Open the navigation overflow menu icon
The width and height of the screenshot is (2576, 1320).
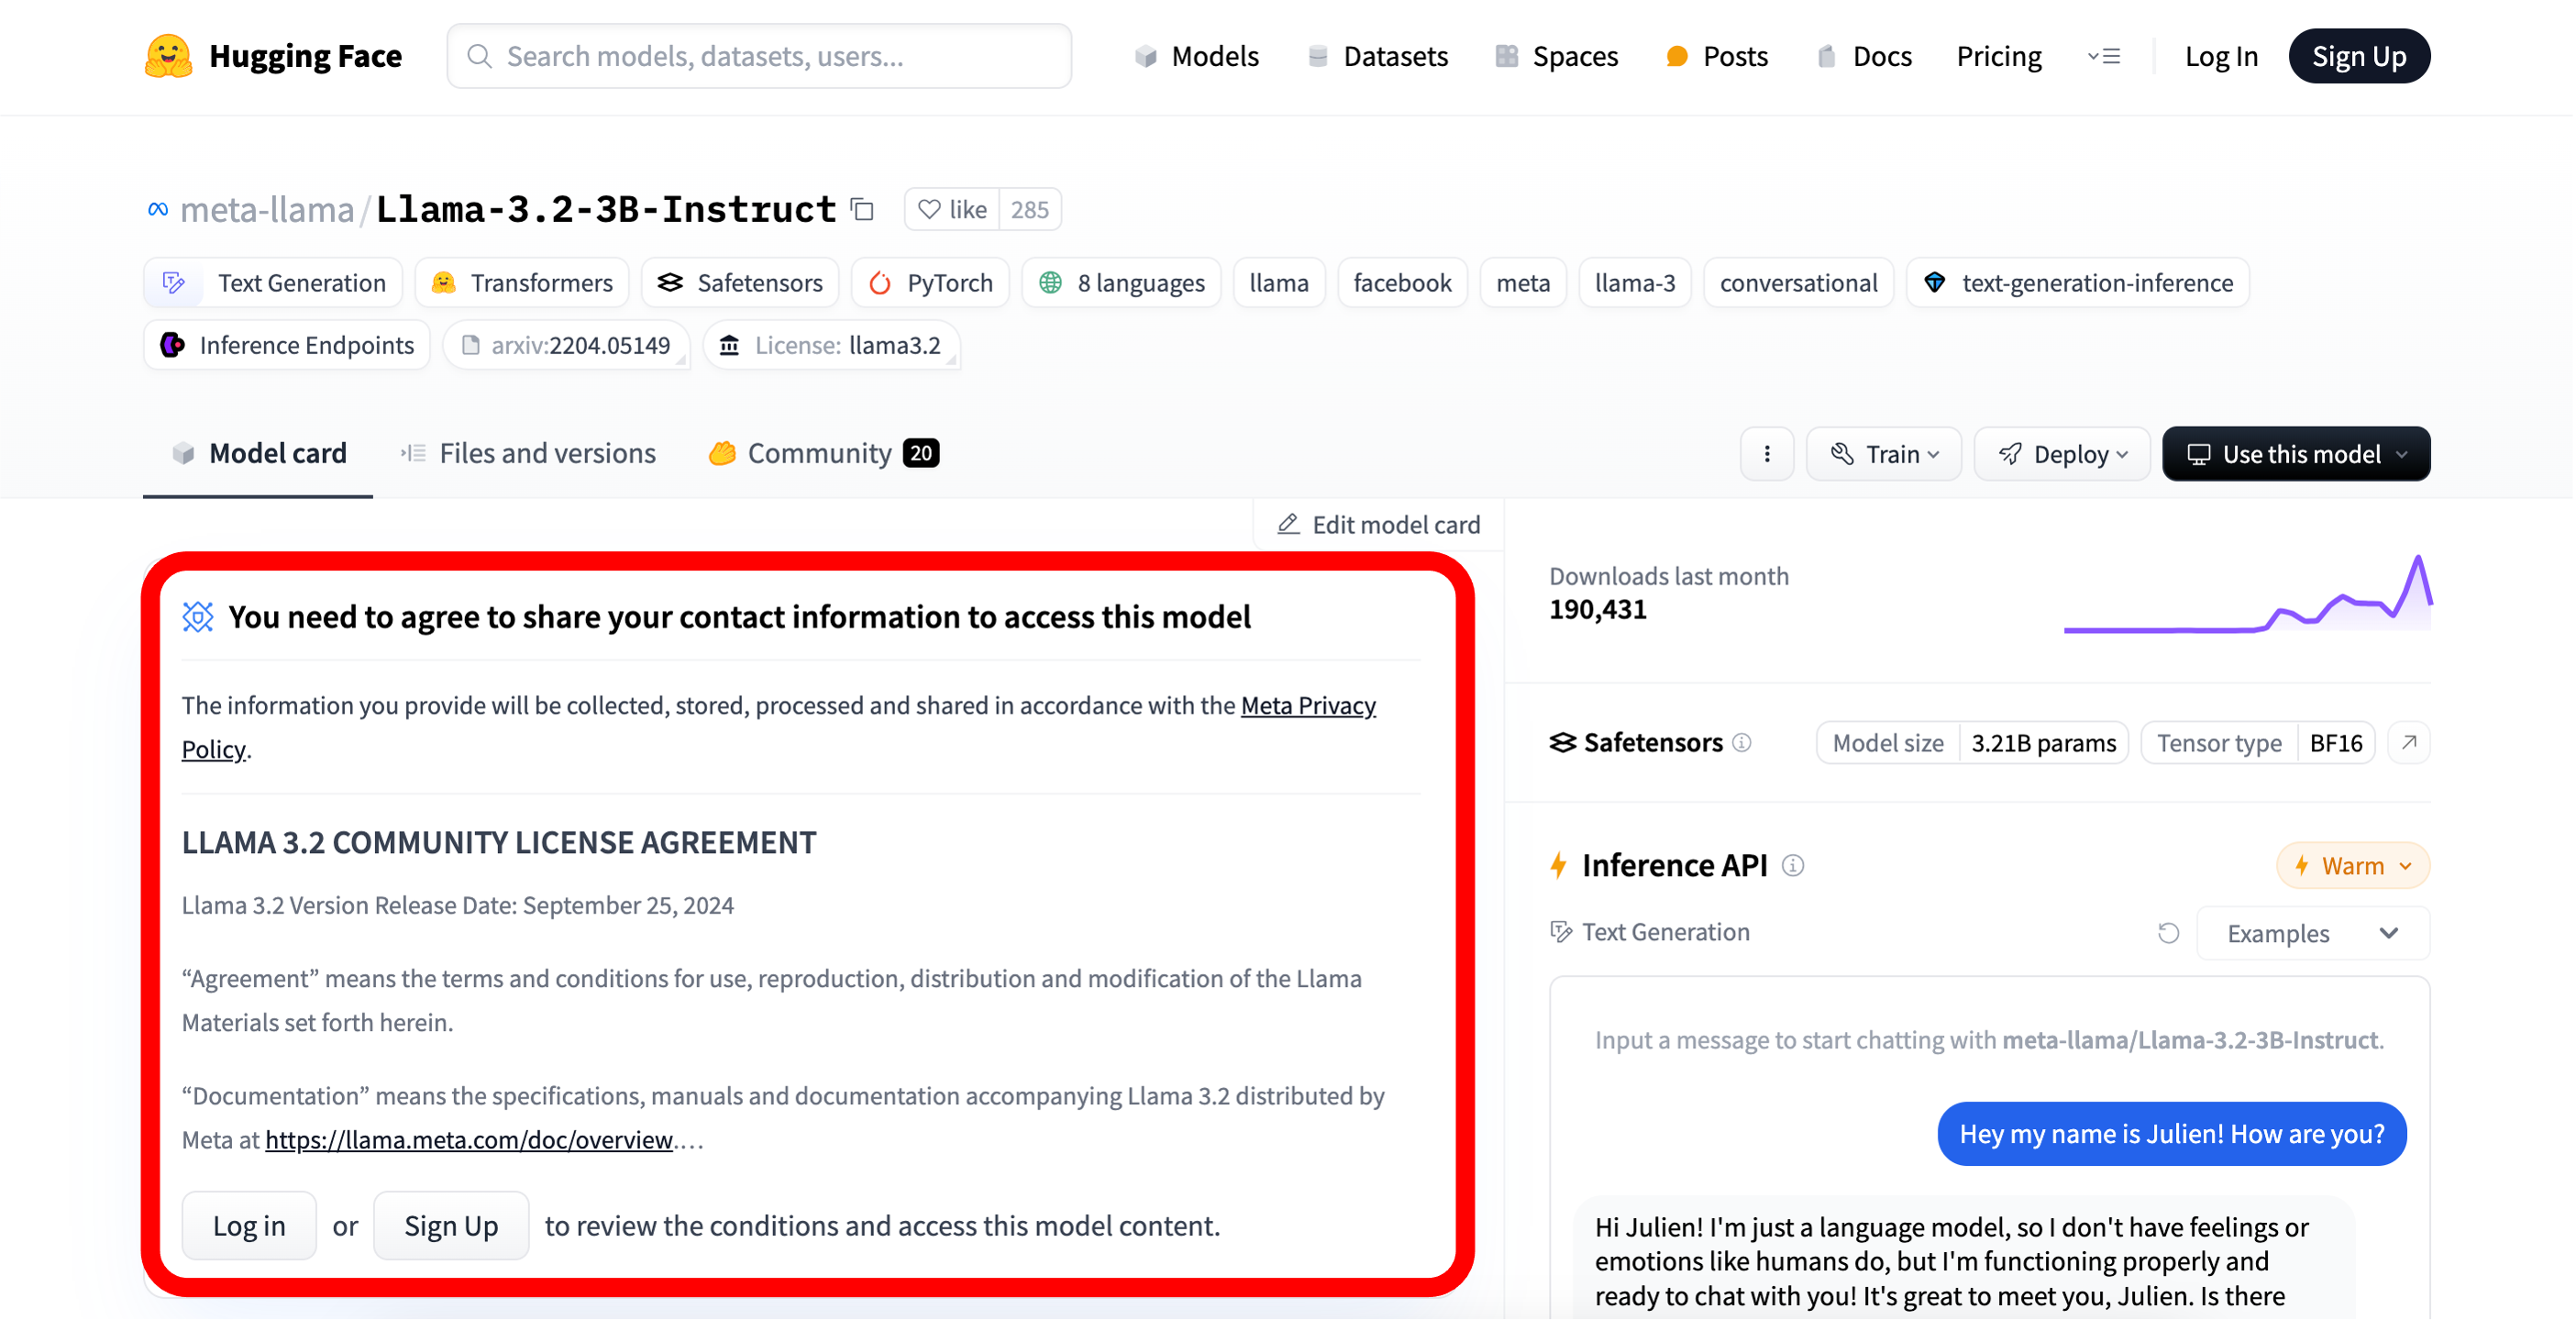[2104, 56]
